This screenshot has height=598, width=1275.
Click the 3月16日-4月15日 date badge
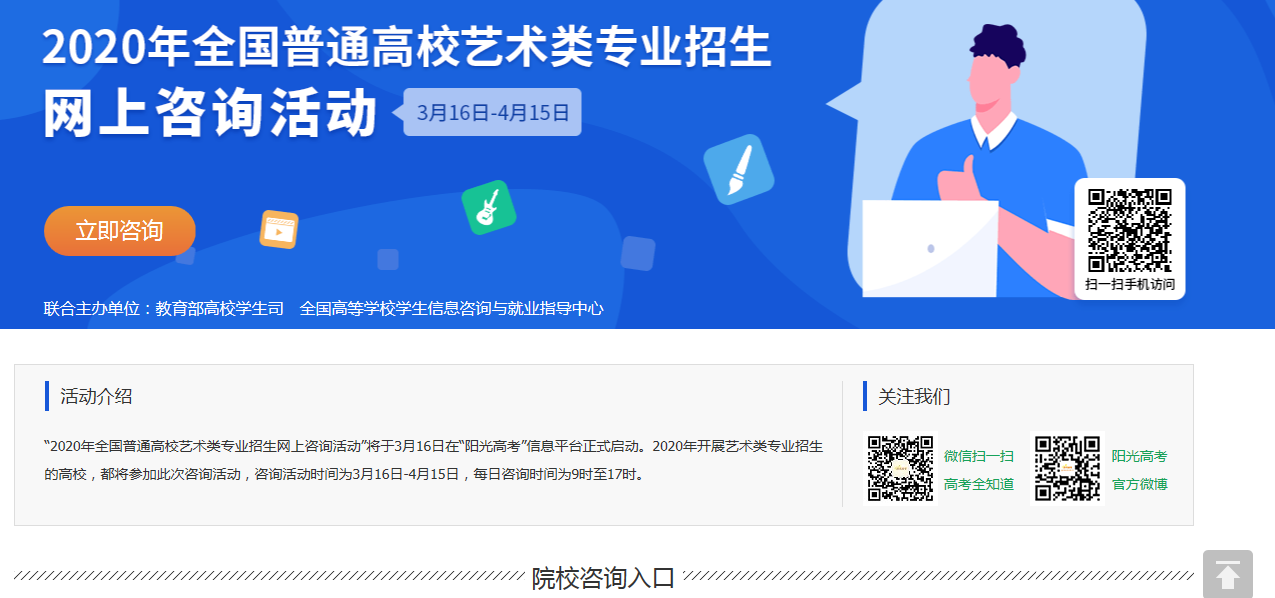pos(492,112)
